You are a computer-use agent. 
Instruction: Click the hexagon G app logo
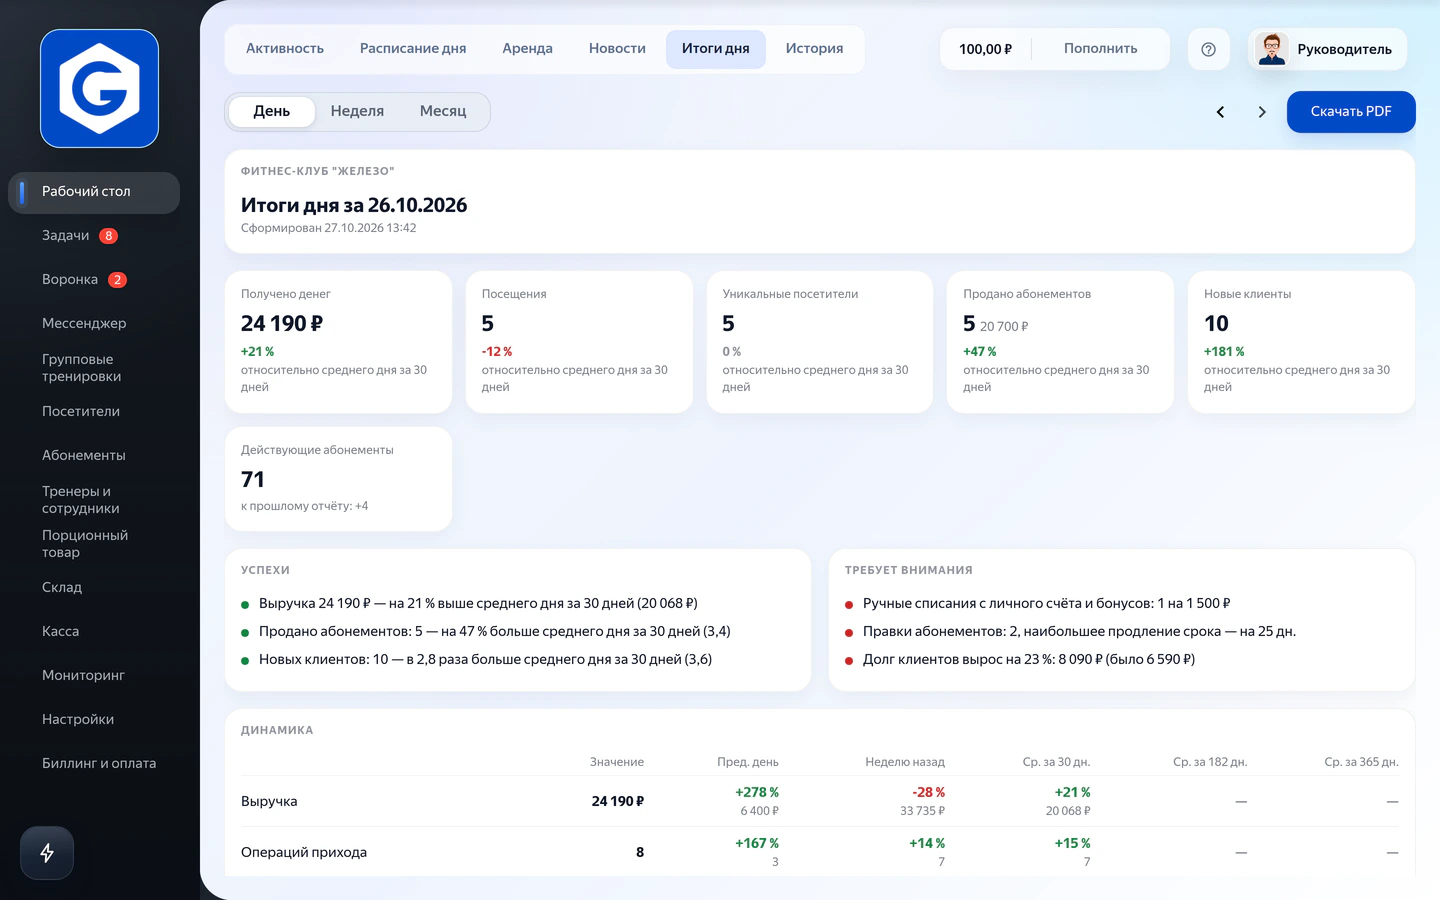click(x=99, y=89)
